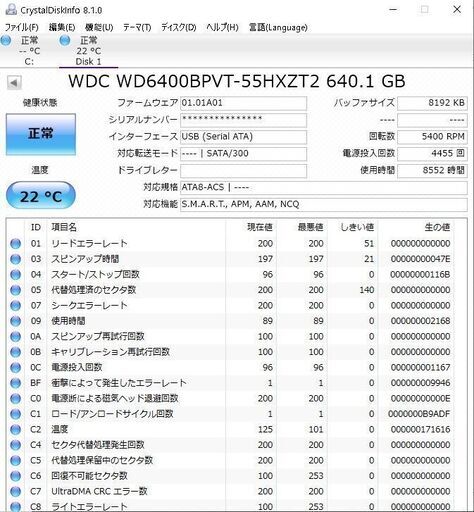Click the 回転数 value 5400 RPM

click(x=432, y=137)
